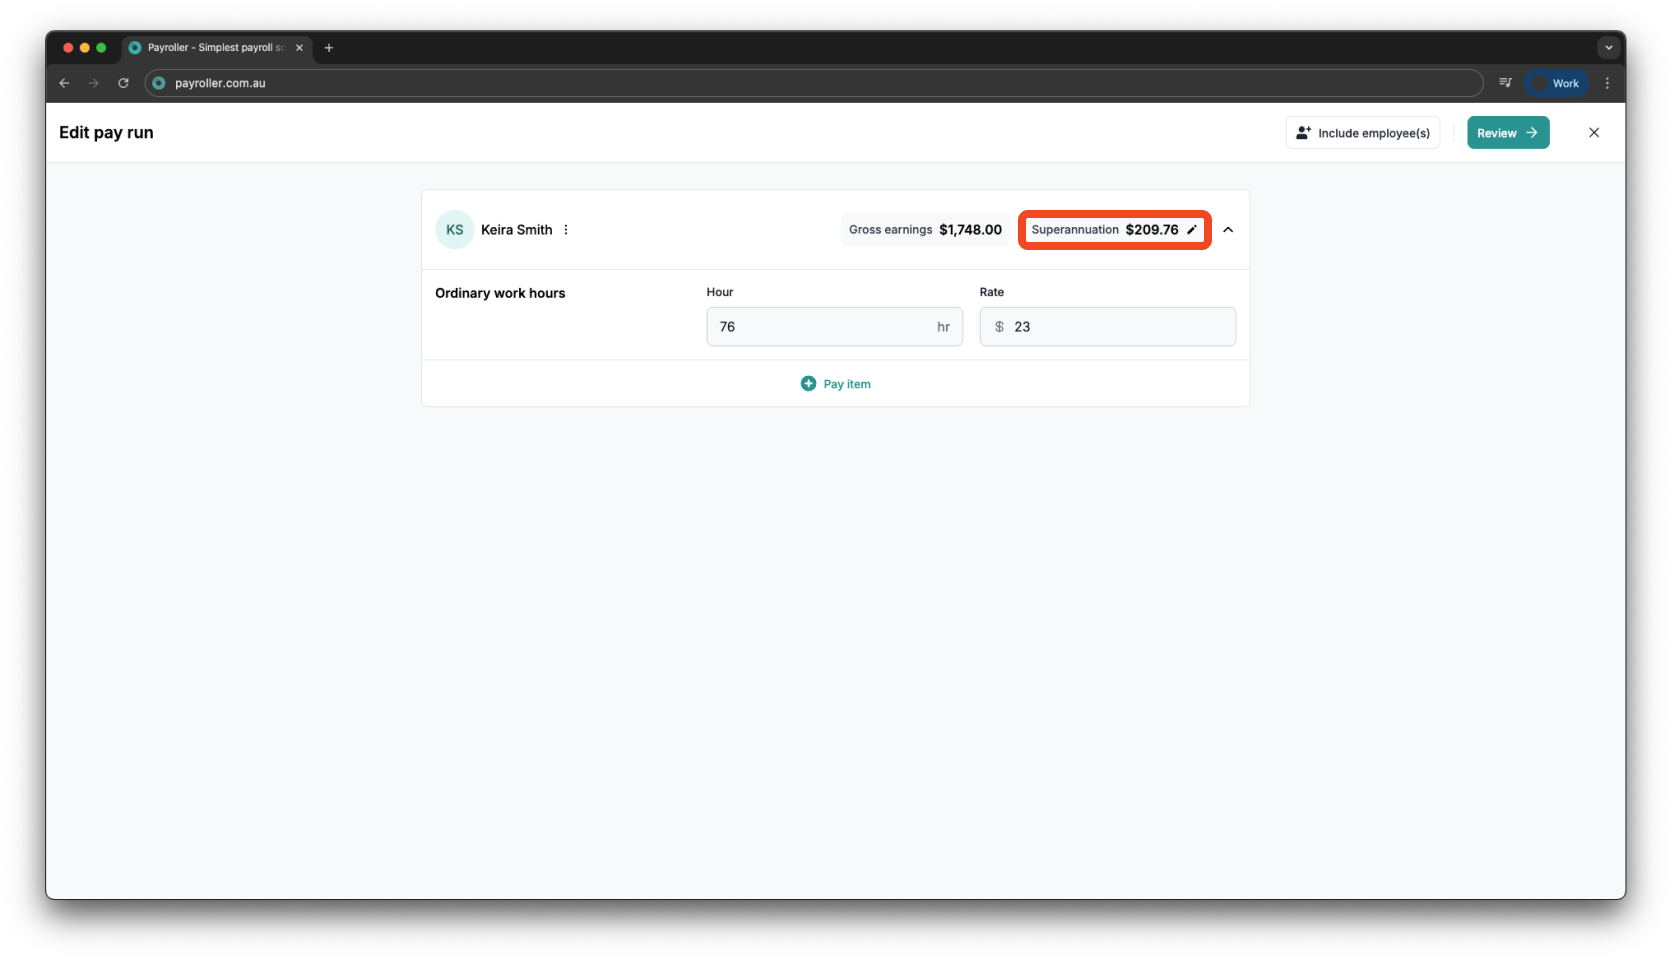
Task: Click the KS avatar for Keira Smith
Action: (x=454, y=230)
